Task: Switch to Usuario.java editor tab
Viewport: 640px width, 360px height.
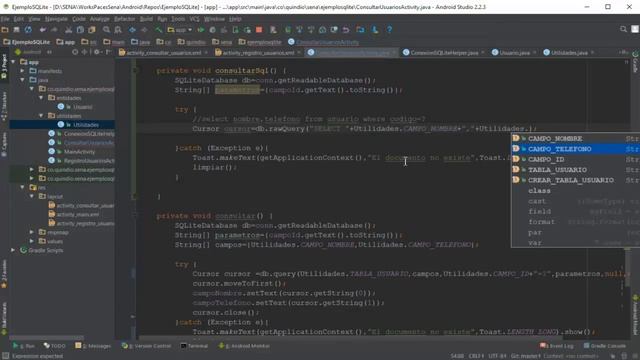Action: [x=514, y=53]
